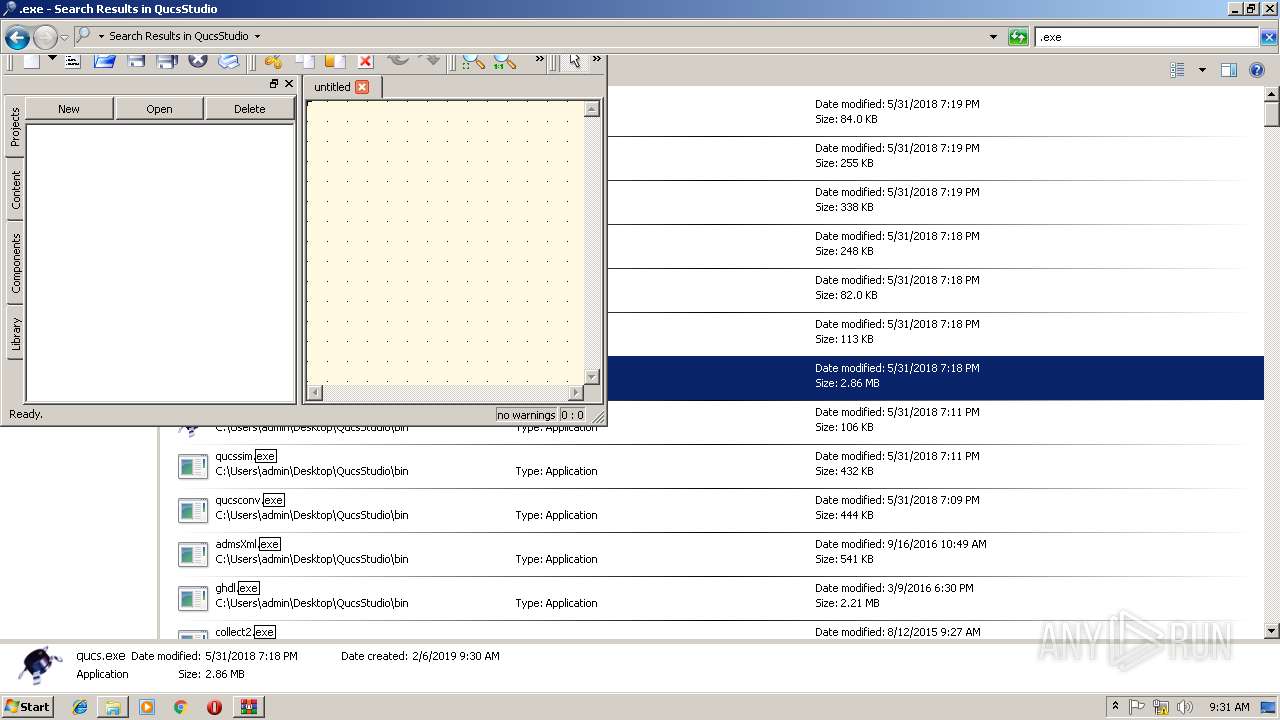Click Explorer file list scrollbar up arrow
1280x720 pixels.
pyautogui.click(x=1272, y=94)
